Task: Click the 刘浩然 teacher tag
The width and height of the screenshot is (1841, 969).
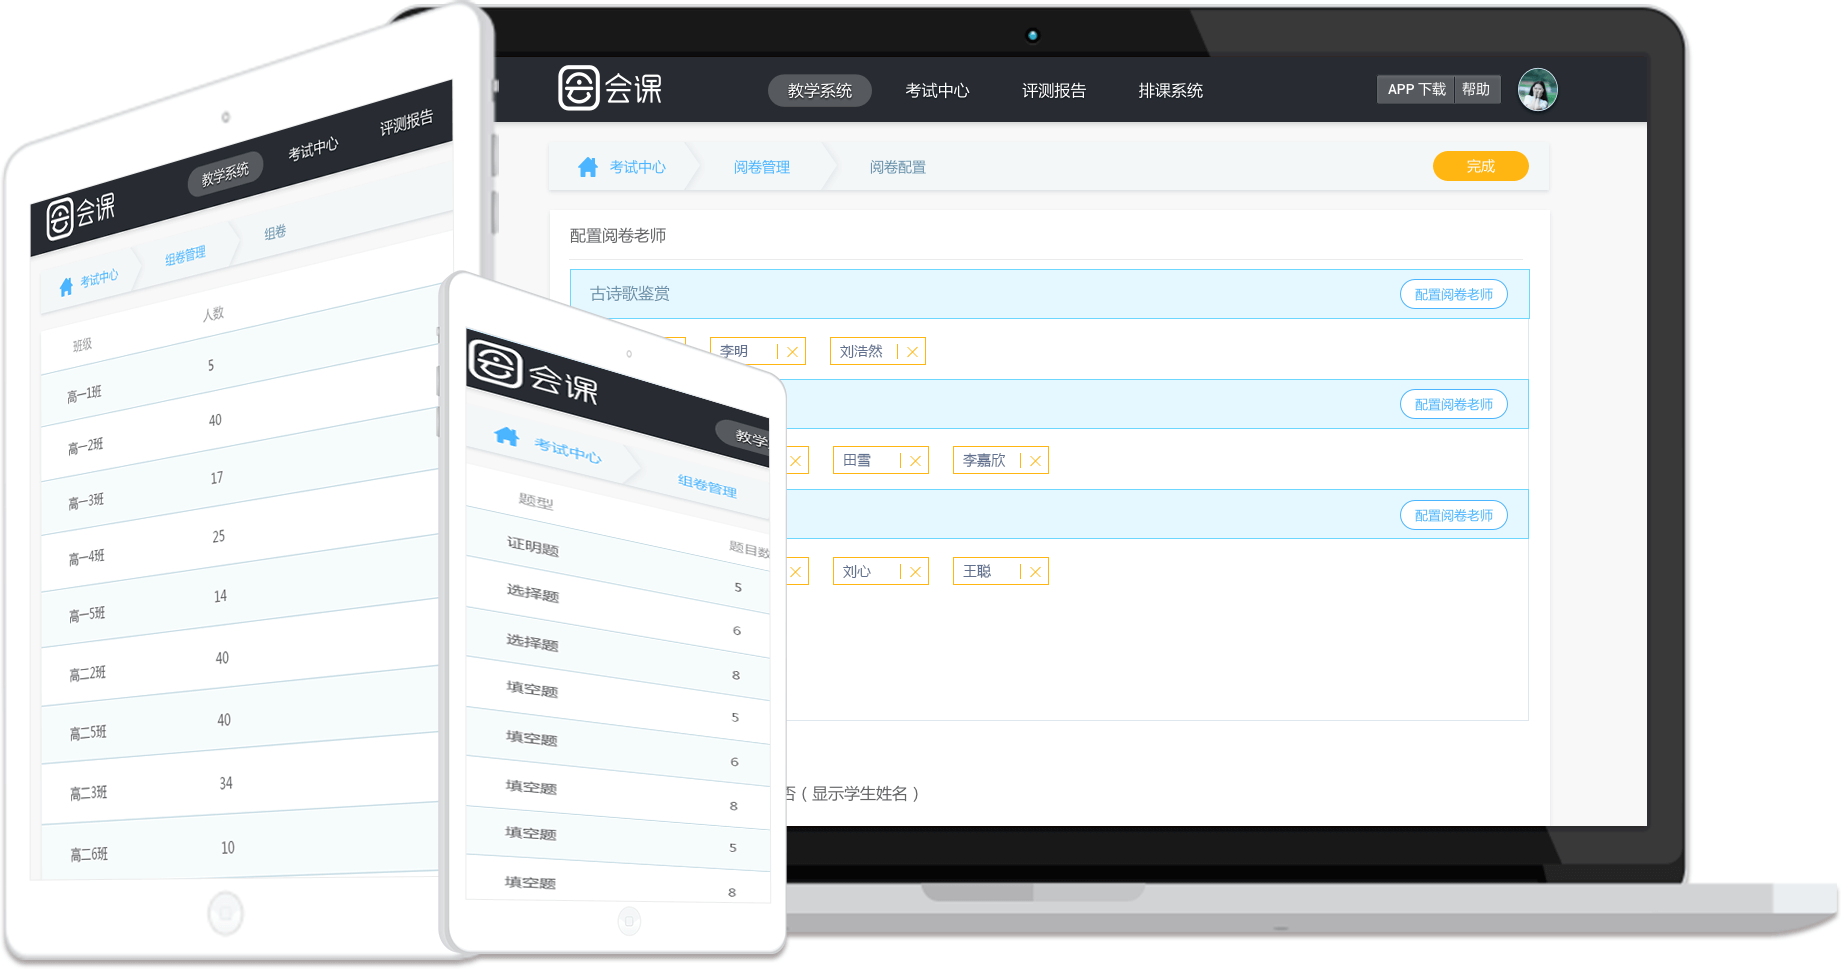Action: pyautogui.click(x=877, y=351)
